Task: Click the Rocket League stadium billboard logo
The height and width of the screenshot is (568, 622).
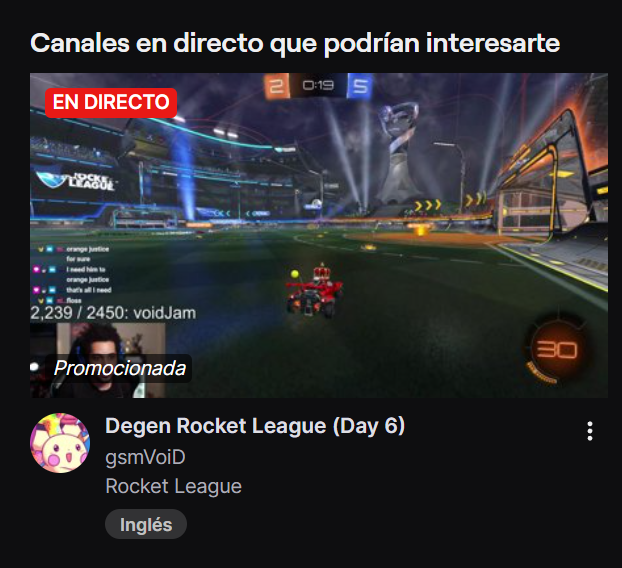Action: pos(76,182)
